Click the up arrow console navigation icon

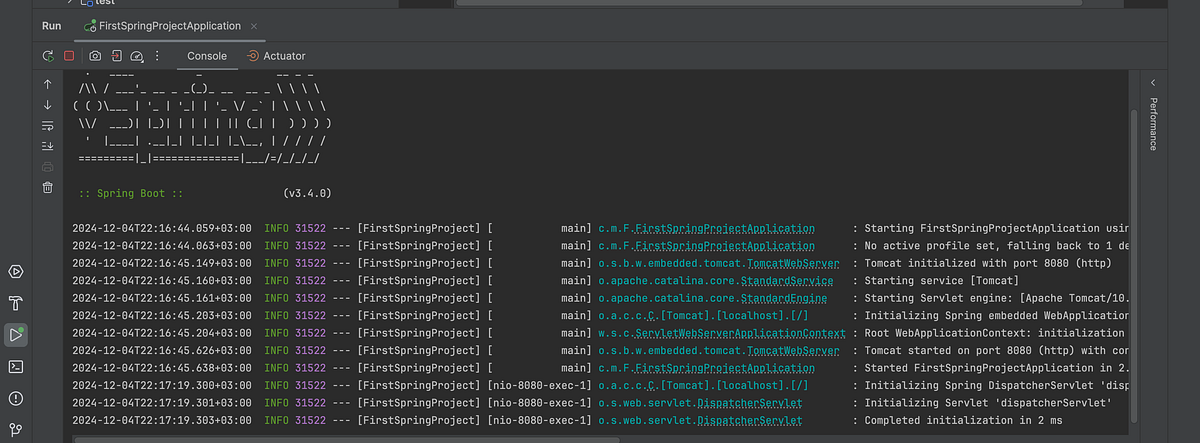(x=47, y=84)
